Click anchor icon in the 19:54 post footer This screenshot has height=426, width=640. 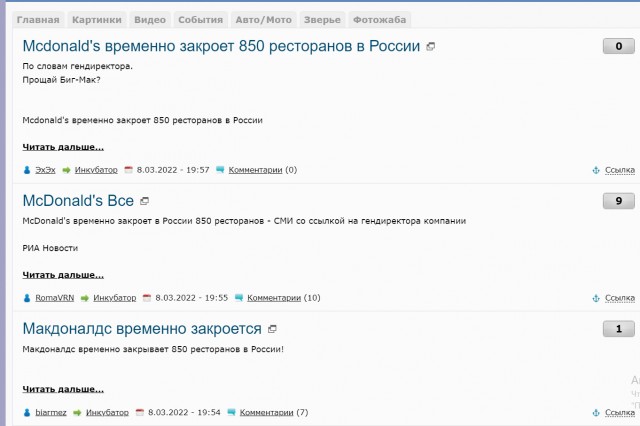596,413
